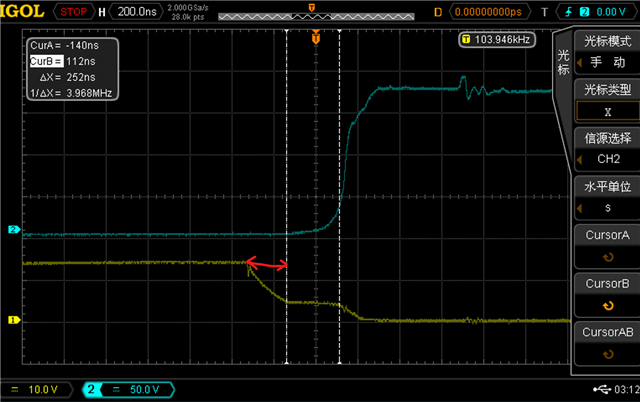Screen dimensions: 640x402
Task: Select the 200.0ns horizontal timebase readout
Action: pos(137,12)
